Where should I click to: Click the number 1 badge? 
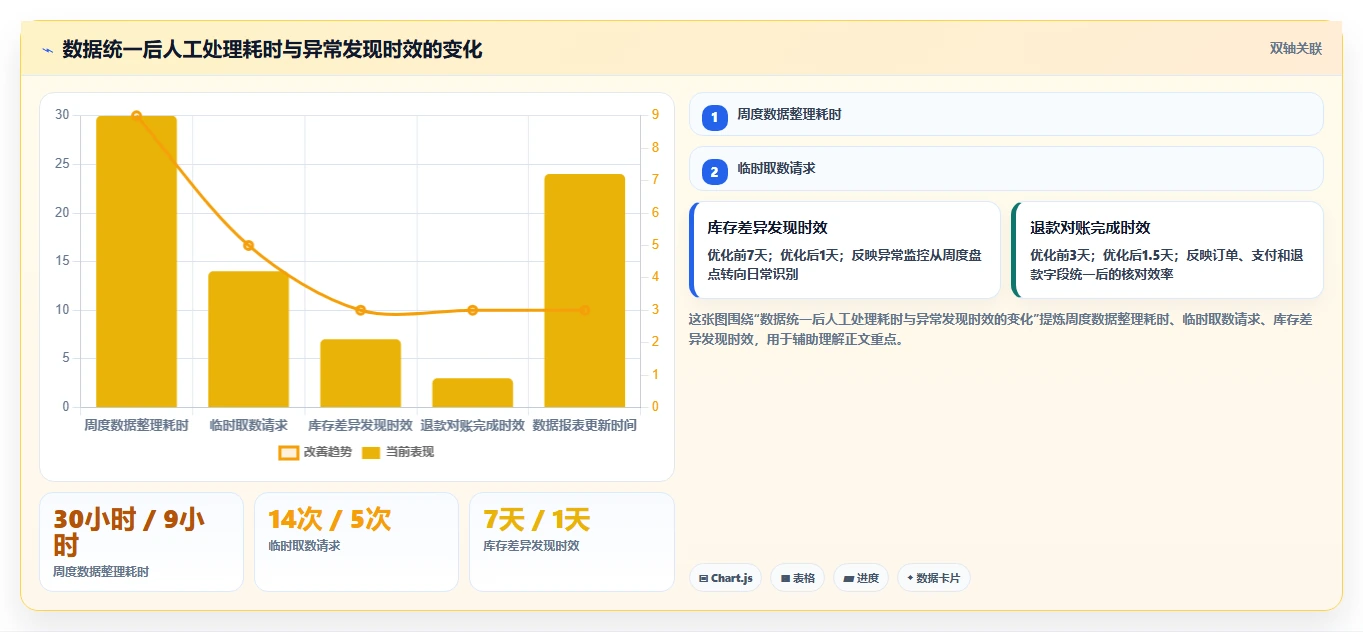pos(714,118)
